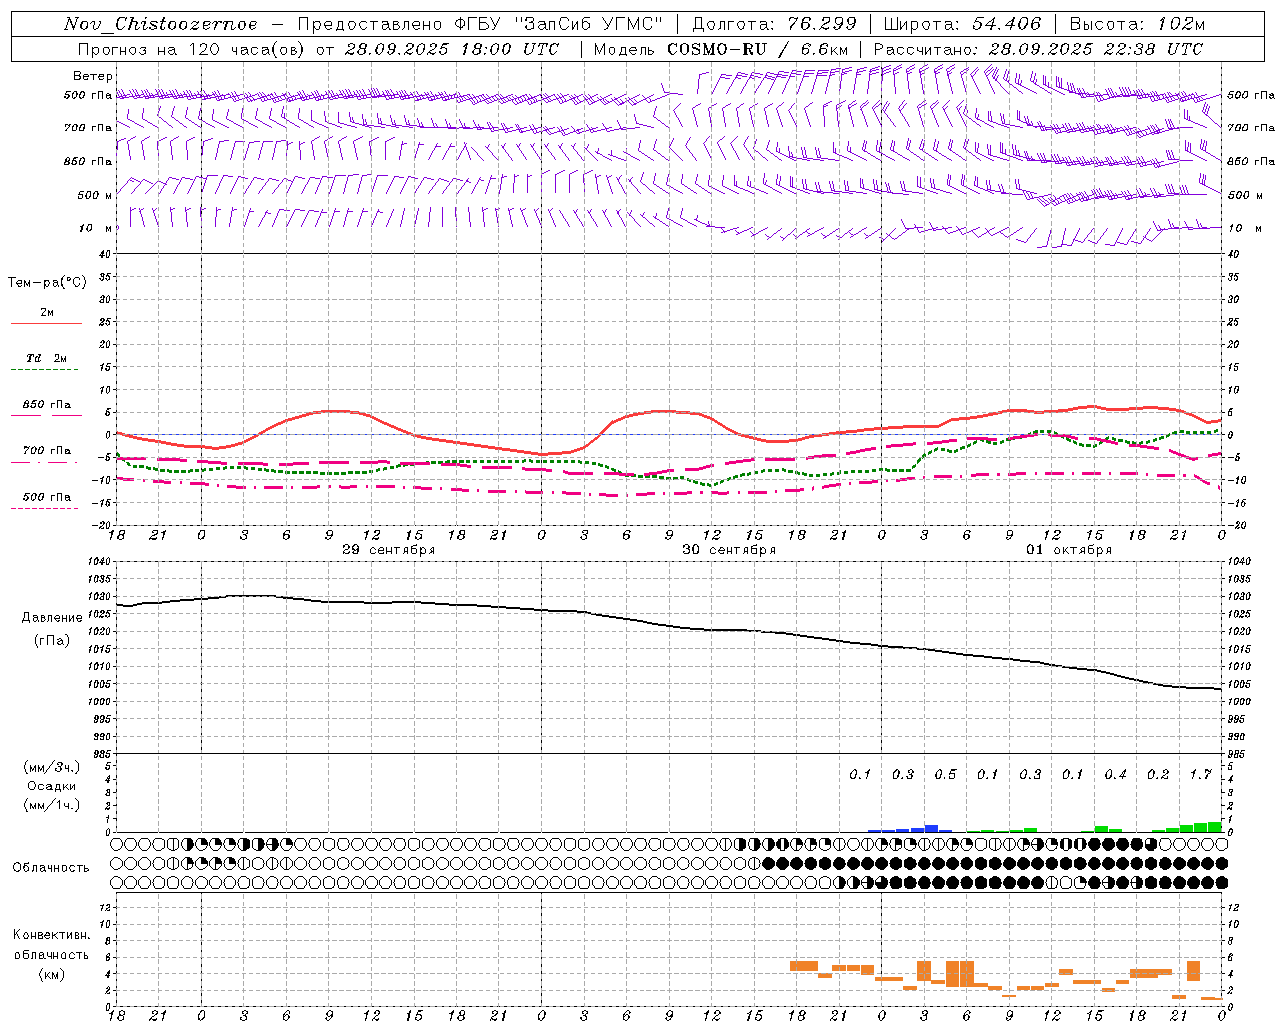Click the 'Td 2м' legend entry
Image resolution: width=1280 pixels, height=1024 pixels.
(47, 358)
